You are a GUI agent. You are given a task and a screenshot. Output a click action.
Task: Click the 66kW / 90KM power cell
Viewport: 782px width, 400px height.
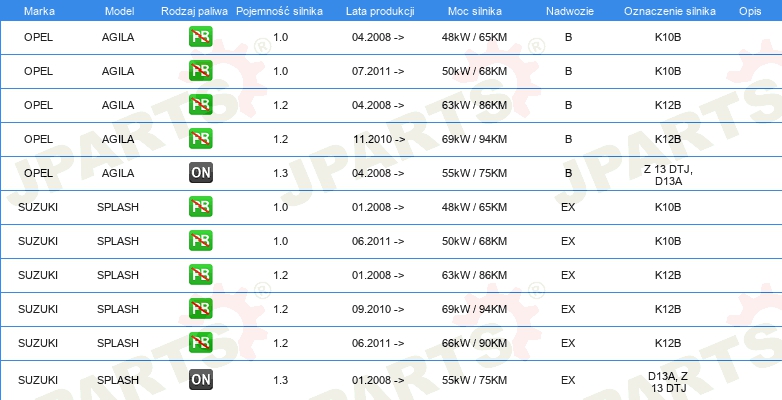(474, 343)
